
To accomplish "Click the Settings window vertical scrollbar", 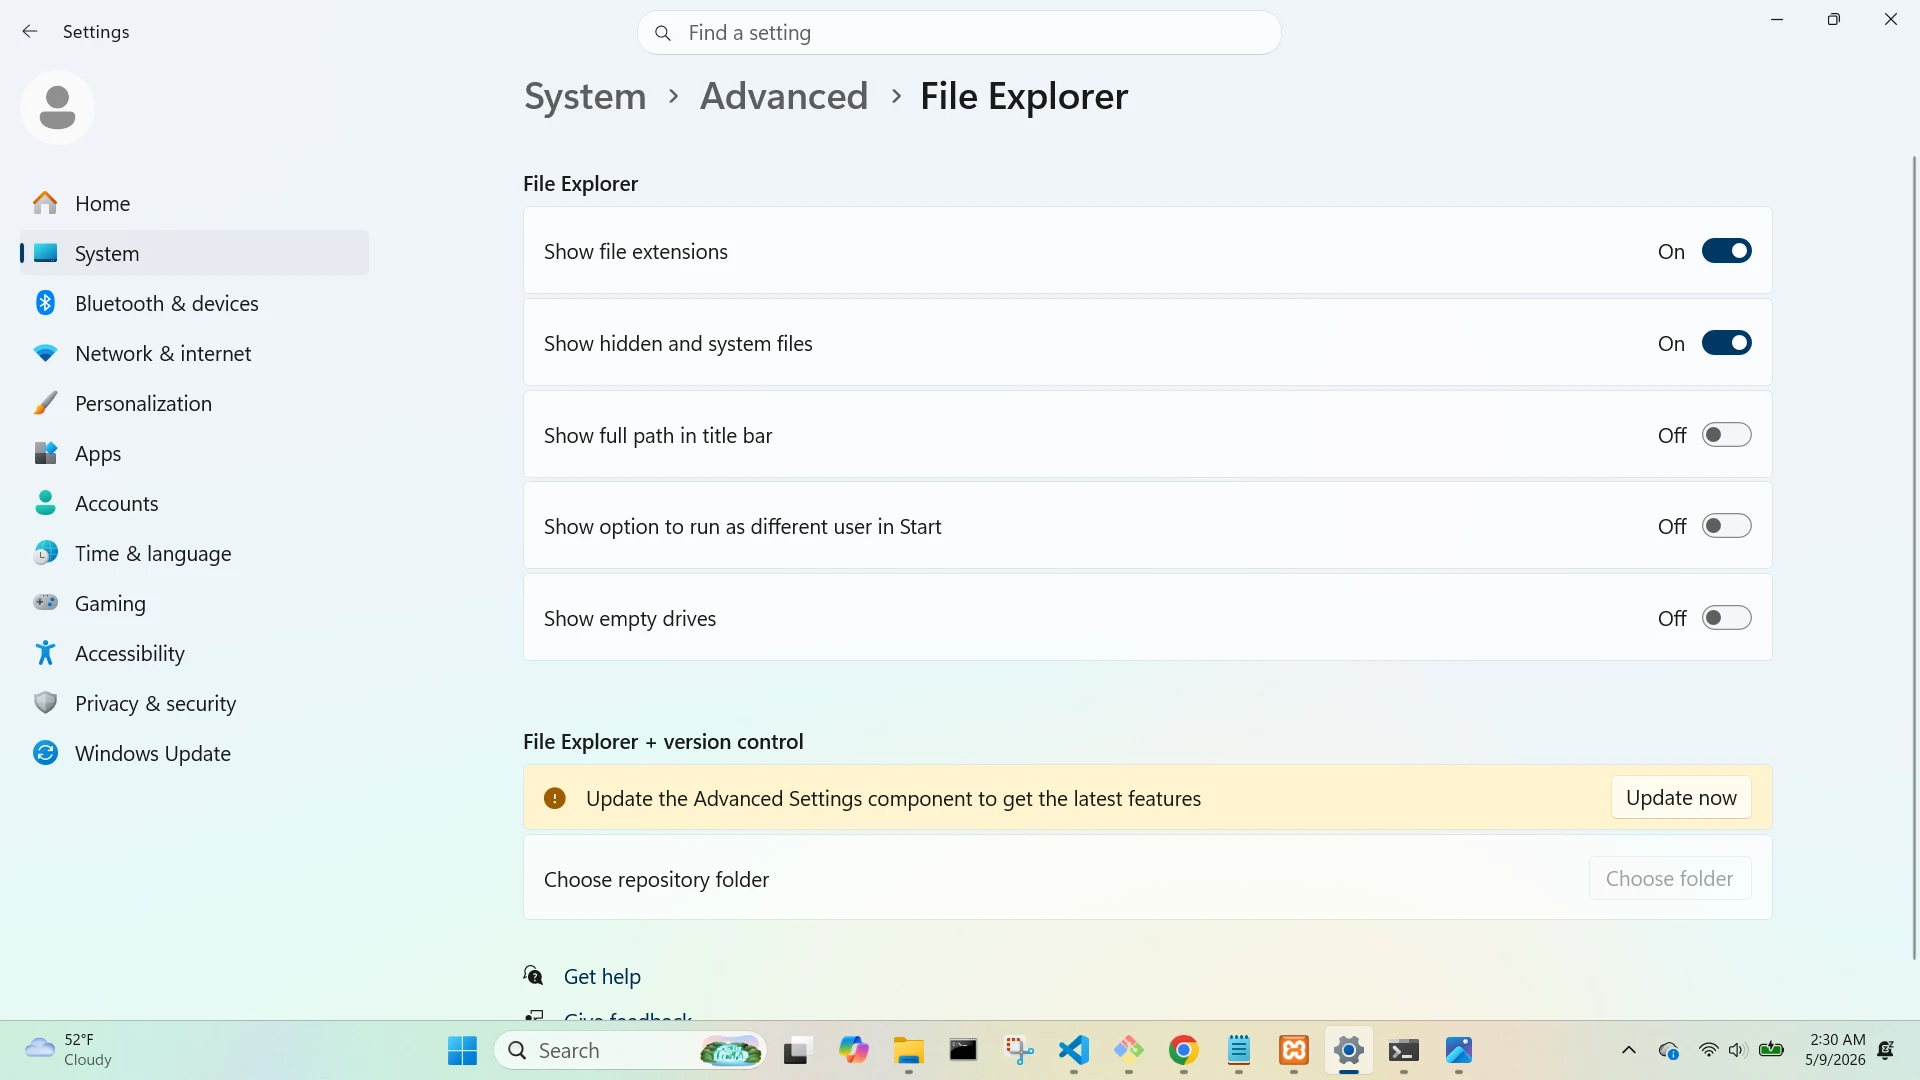I will pos(1914,558).
